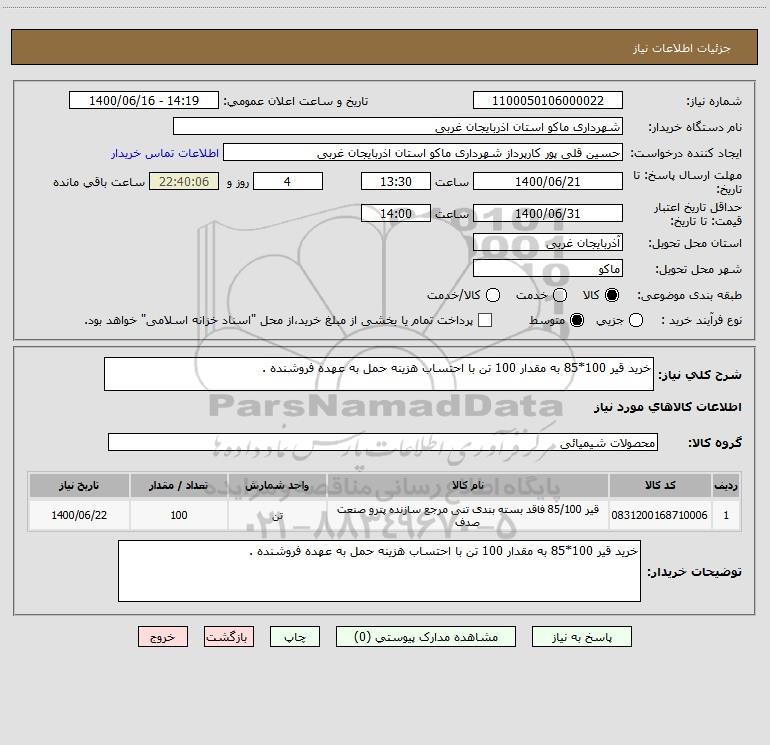Viewport: 770px width, 745px height.
Task: Click the استان محل تحویل label
Action: tap(695, 243)
